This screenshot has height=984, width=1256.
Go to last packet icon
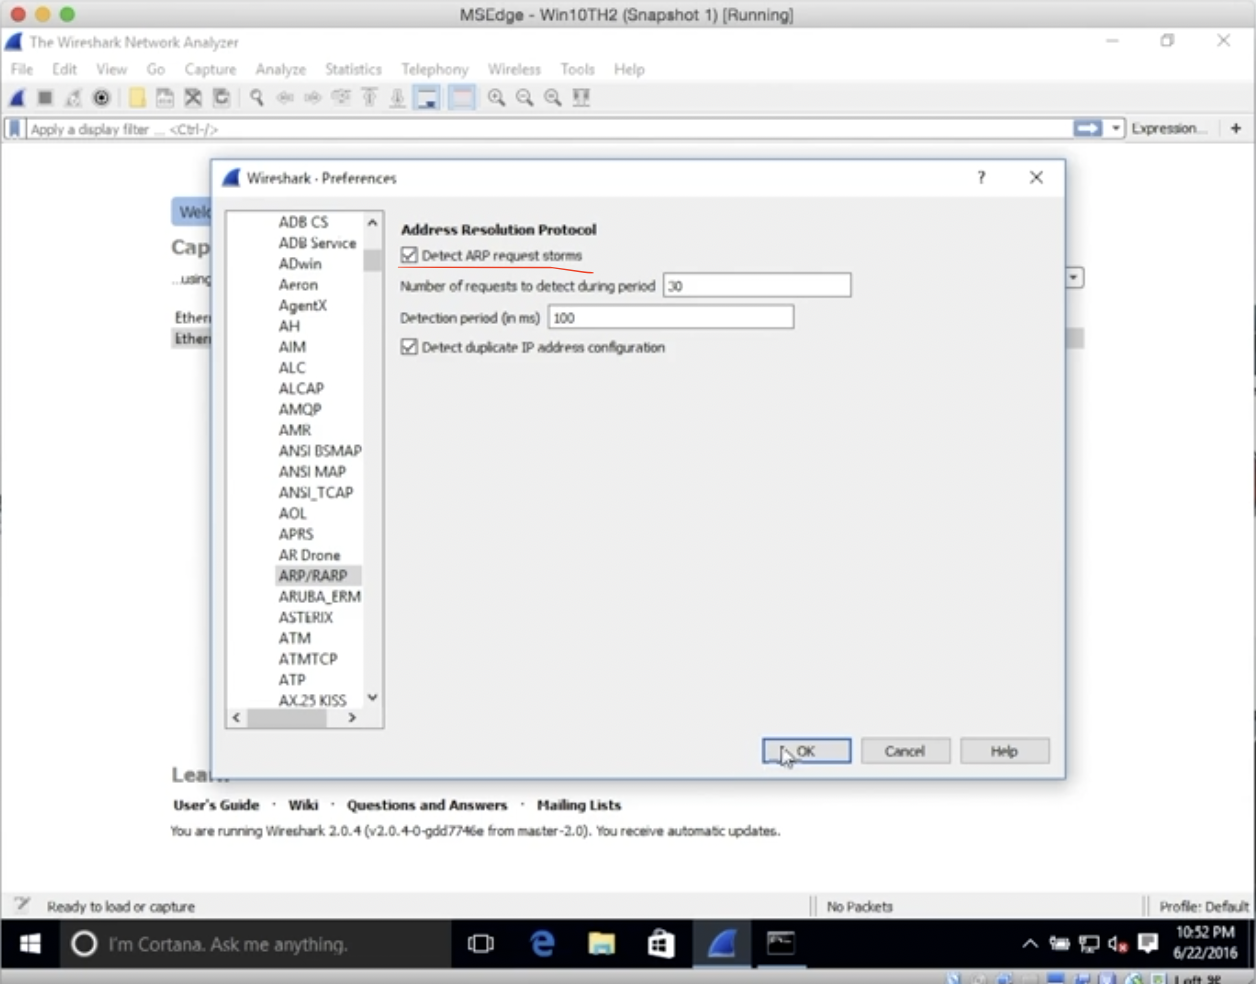point(397,98)
